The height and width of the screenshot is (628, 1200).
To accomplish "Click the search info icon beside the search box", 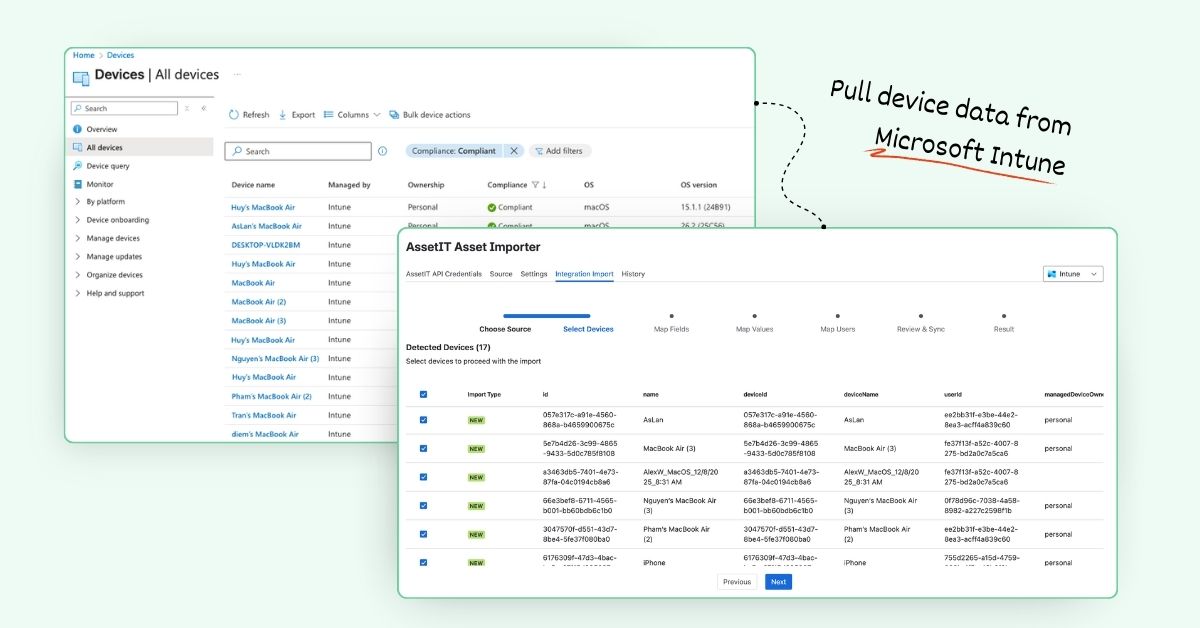I will pos(382,151).
